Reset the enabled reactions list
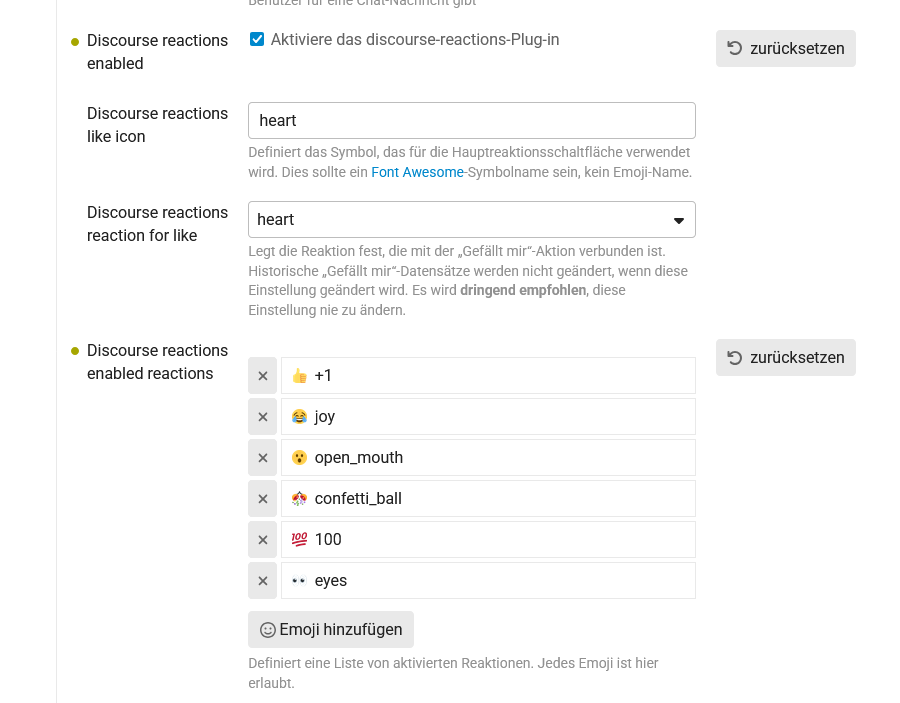This screenshot has width=900, height=703. [x=785, y=357]
